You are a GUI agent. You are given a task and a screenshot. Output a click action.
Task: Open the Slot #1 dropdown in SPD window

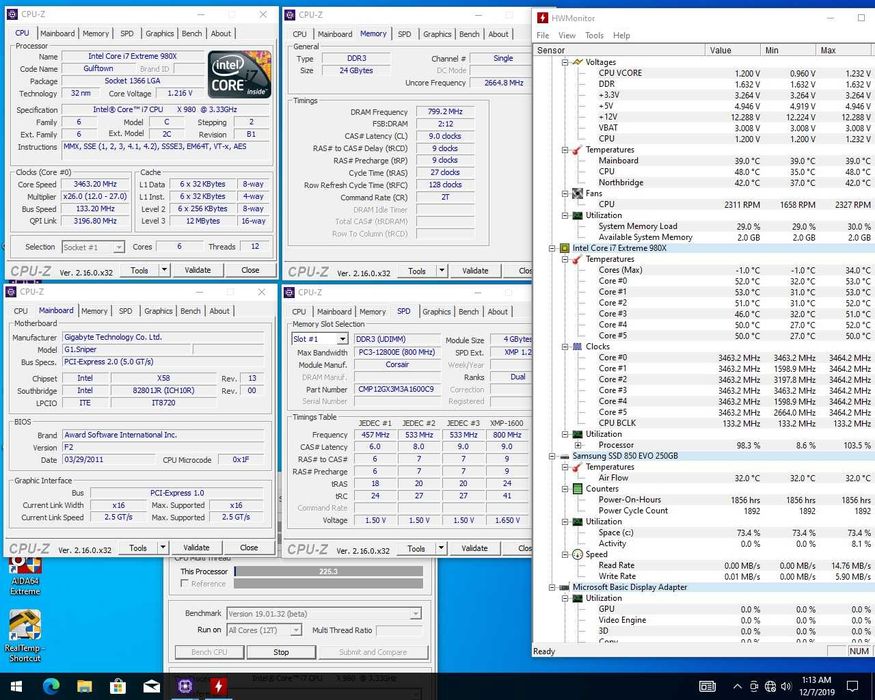point(342,339)
